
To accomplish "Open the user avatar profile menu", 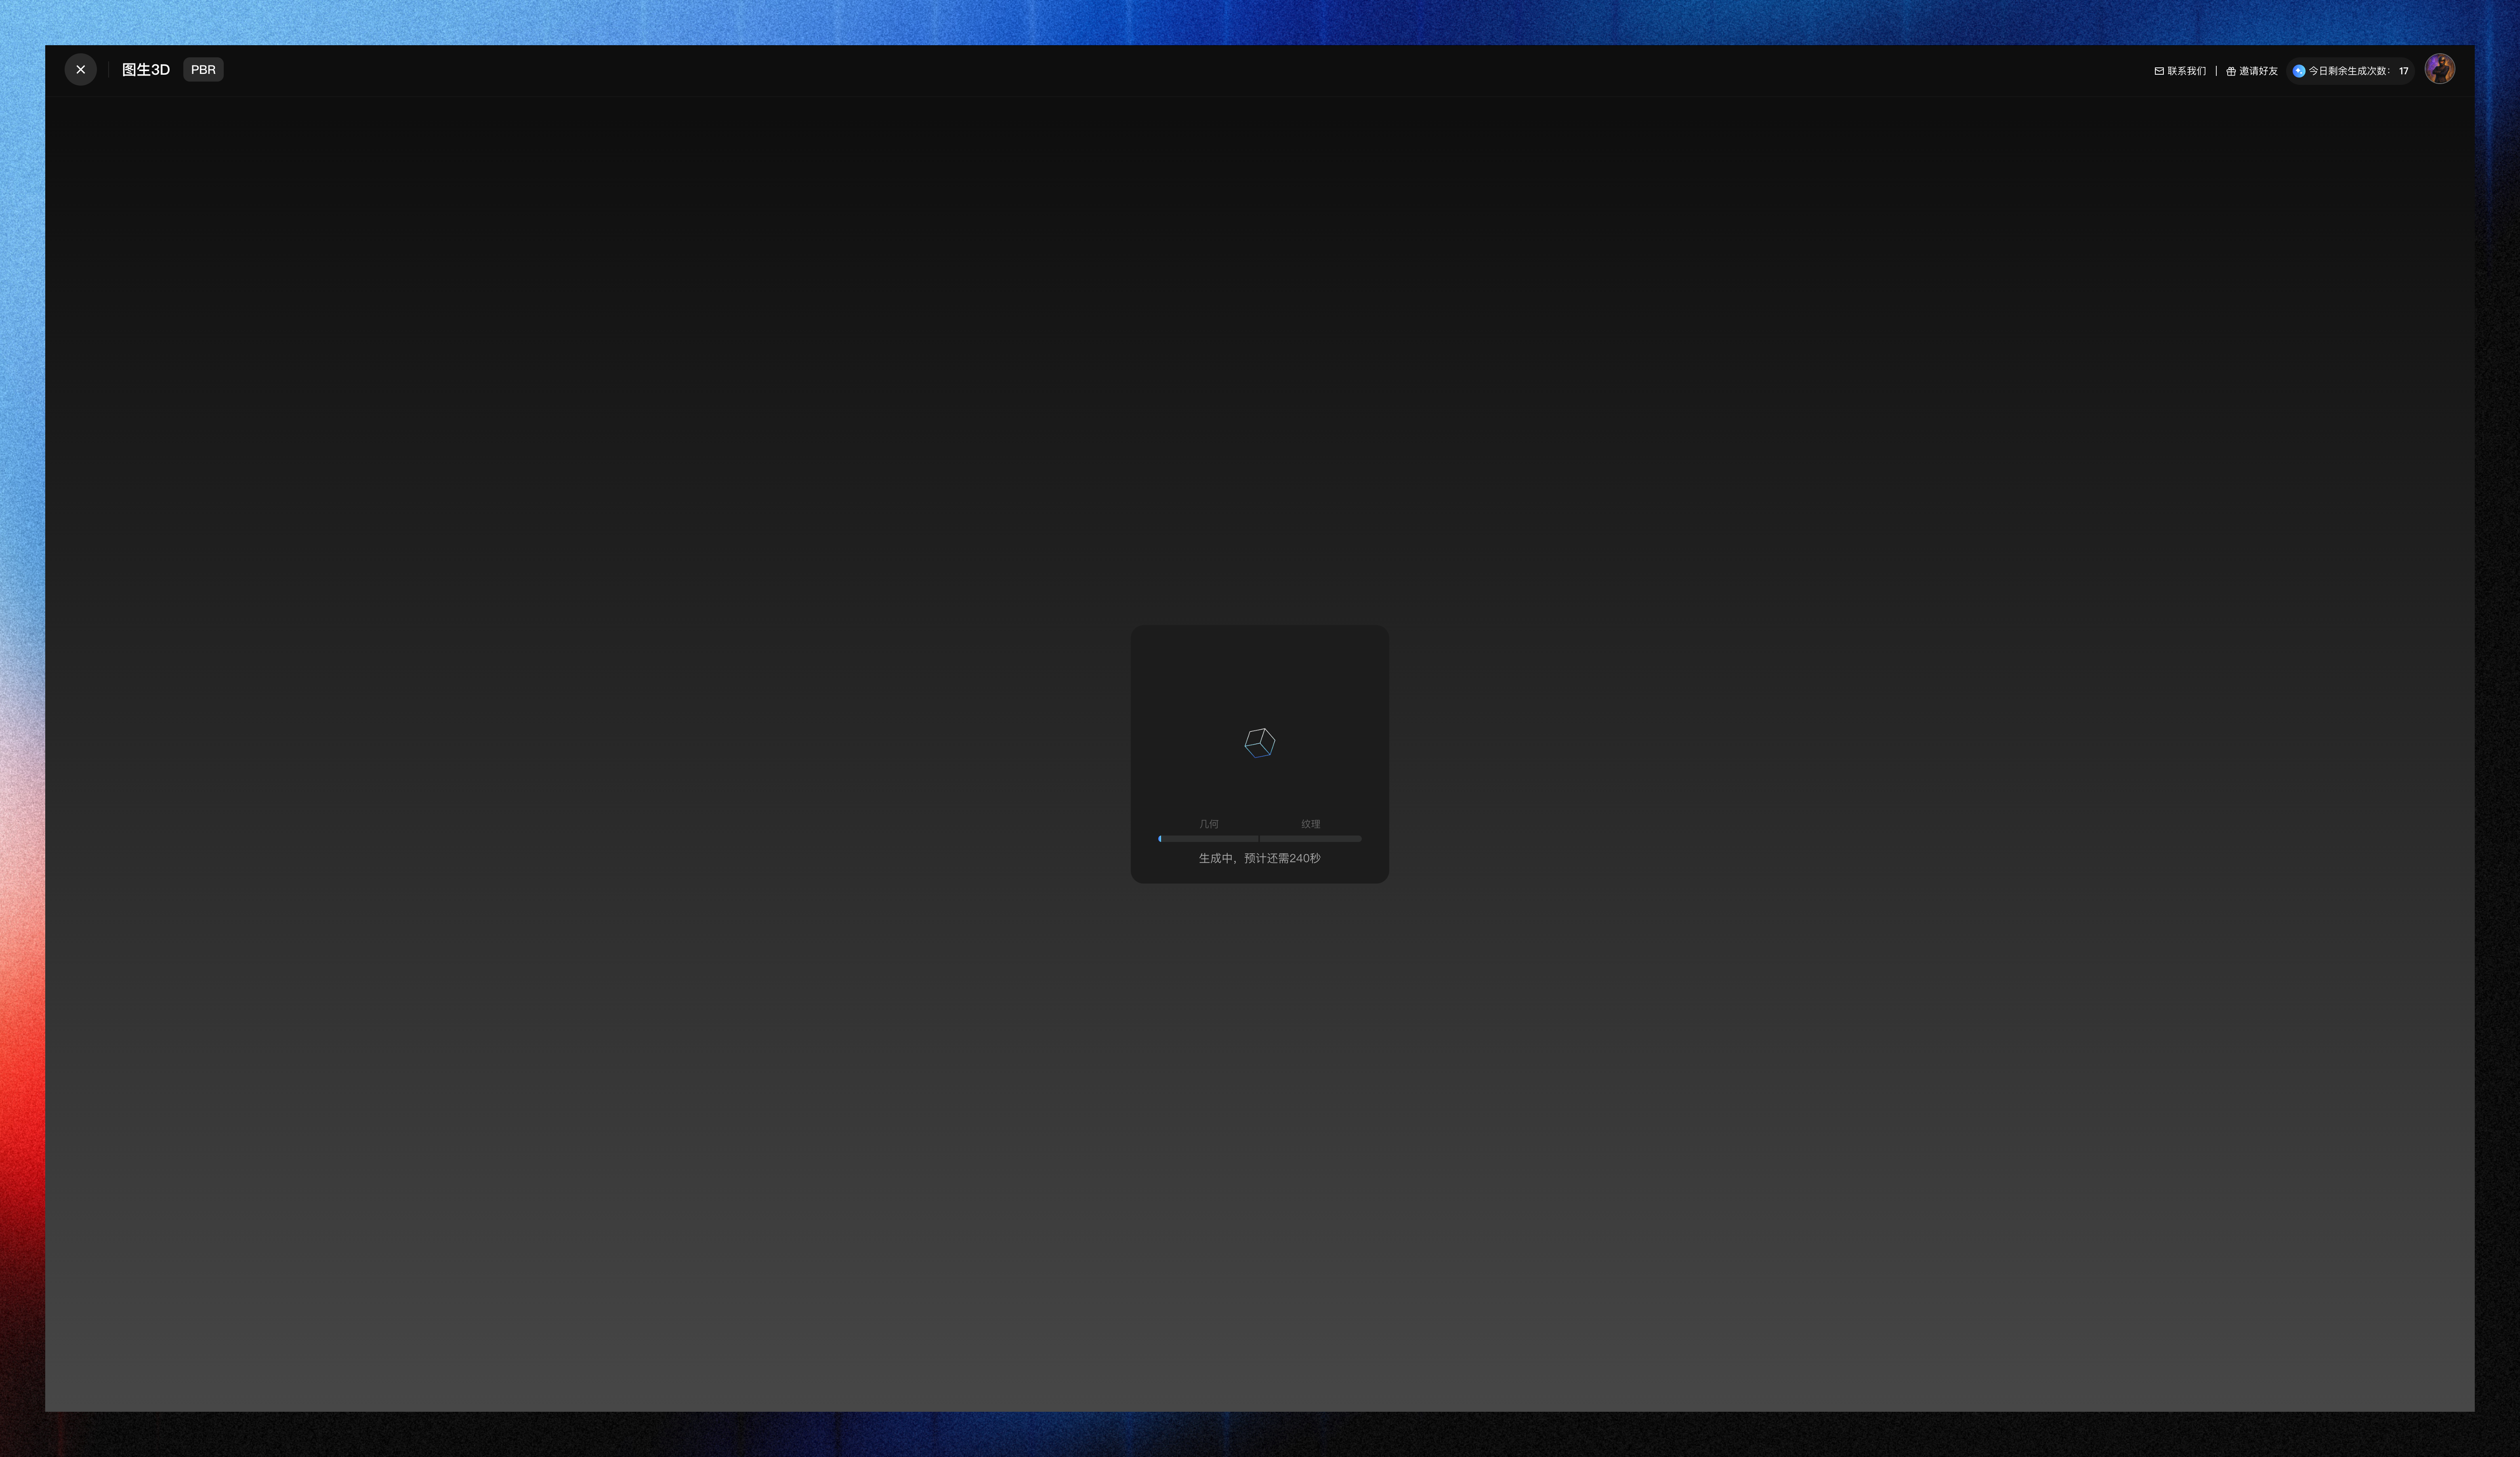I will coord(2440,70).
